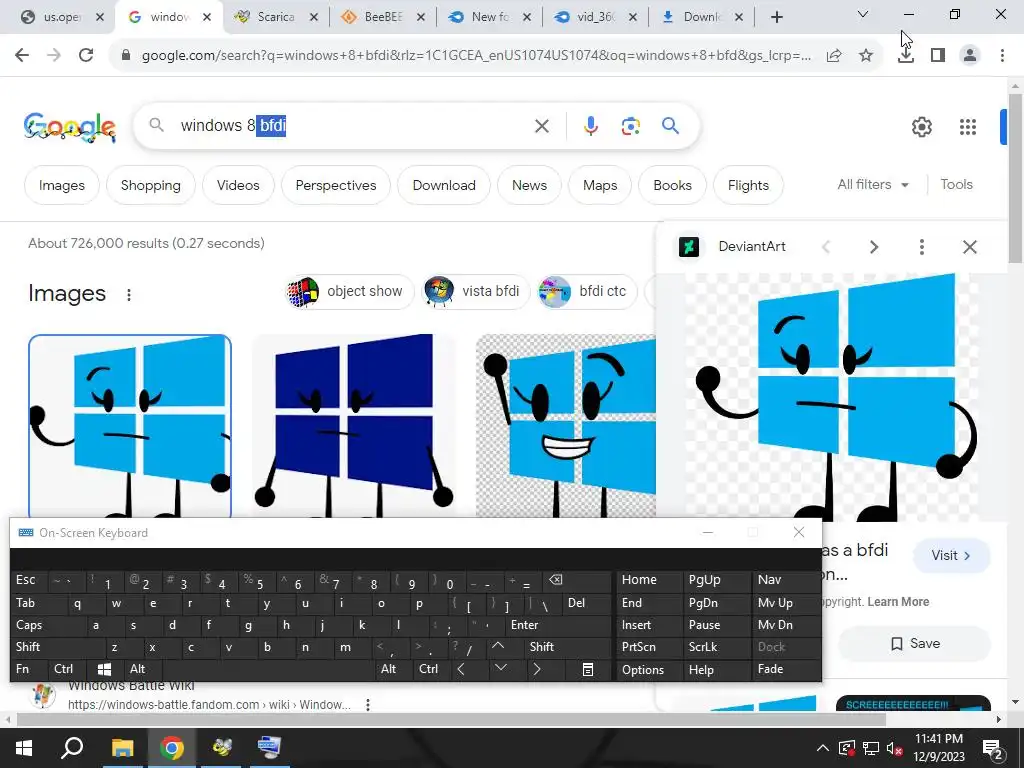
Task: Select the object show suggestion chip
Action: pyautogui.click(x=349, y=291)
